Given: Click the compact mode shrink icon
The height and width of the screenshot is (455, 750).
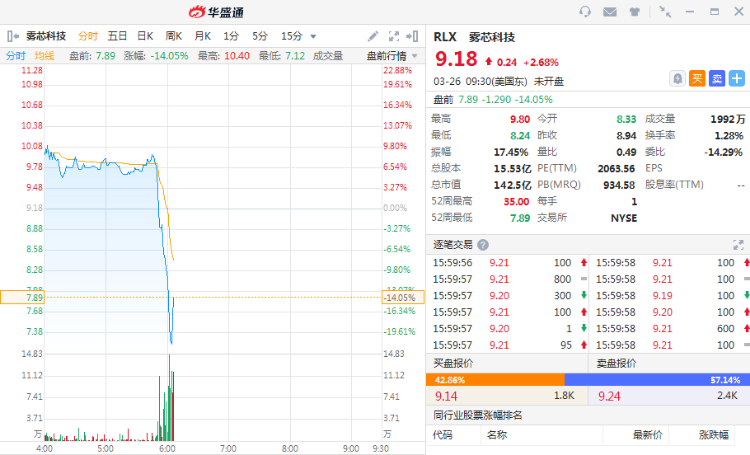Looking at the screenshot, I should [665, 11].
